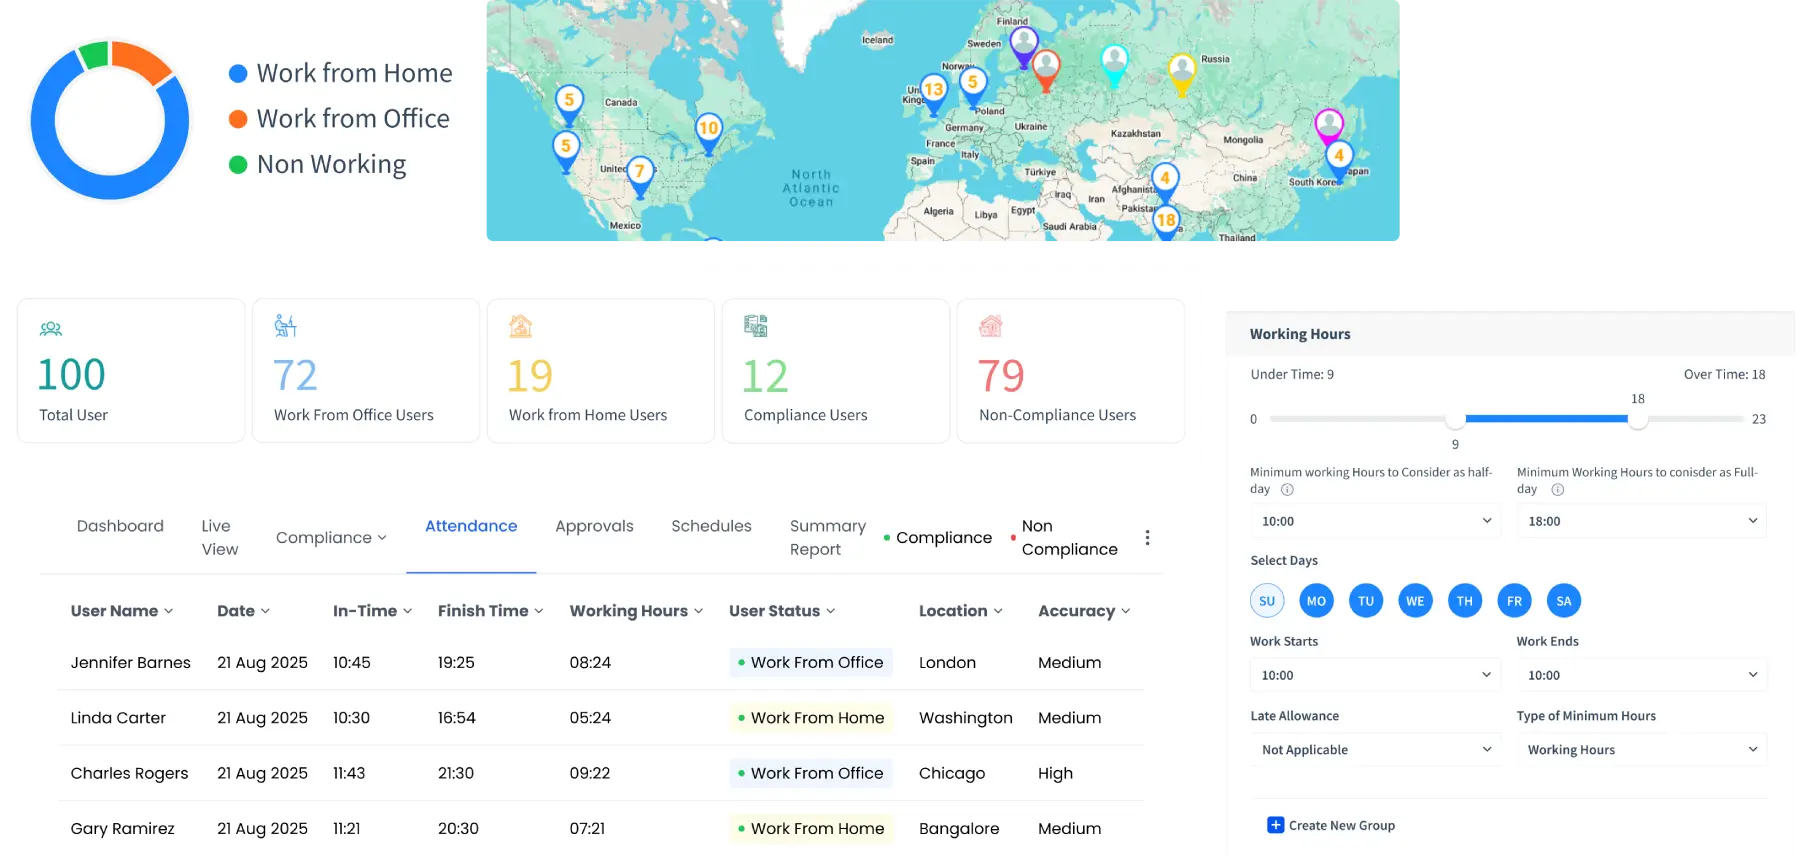Click the map cluster pin numbered 13
Screen dimensions: 1800x866
coord(933,90)
